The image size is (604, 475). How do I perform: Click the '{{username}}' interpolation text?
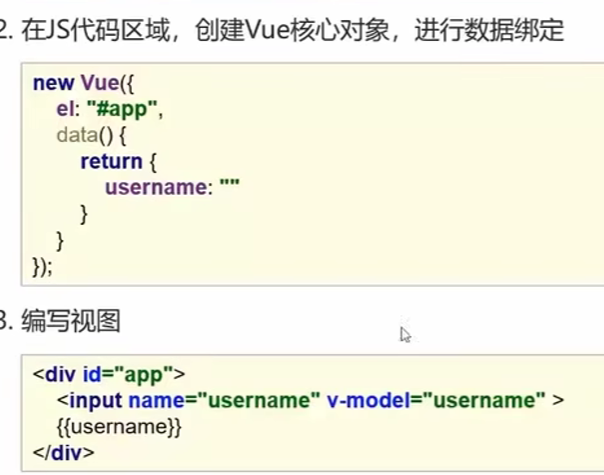click(x=119, y=427)
